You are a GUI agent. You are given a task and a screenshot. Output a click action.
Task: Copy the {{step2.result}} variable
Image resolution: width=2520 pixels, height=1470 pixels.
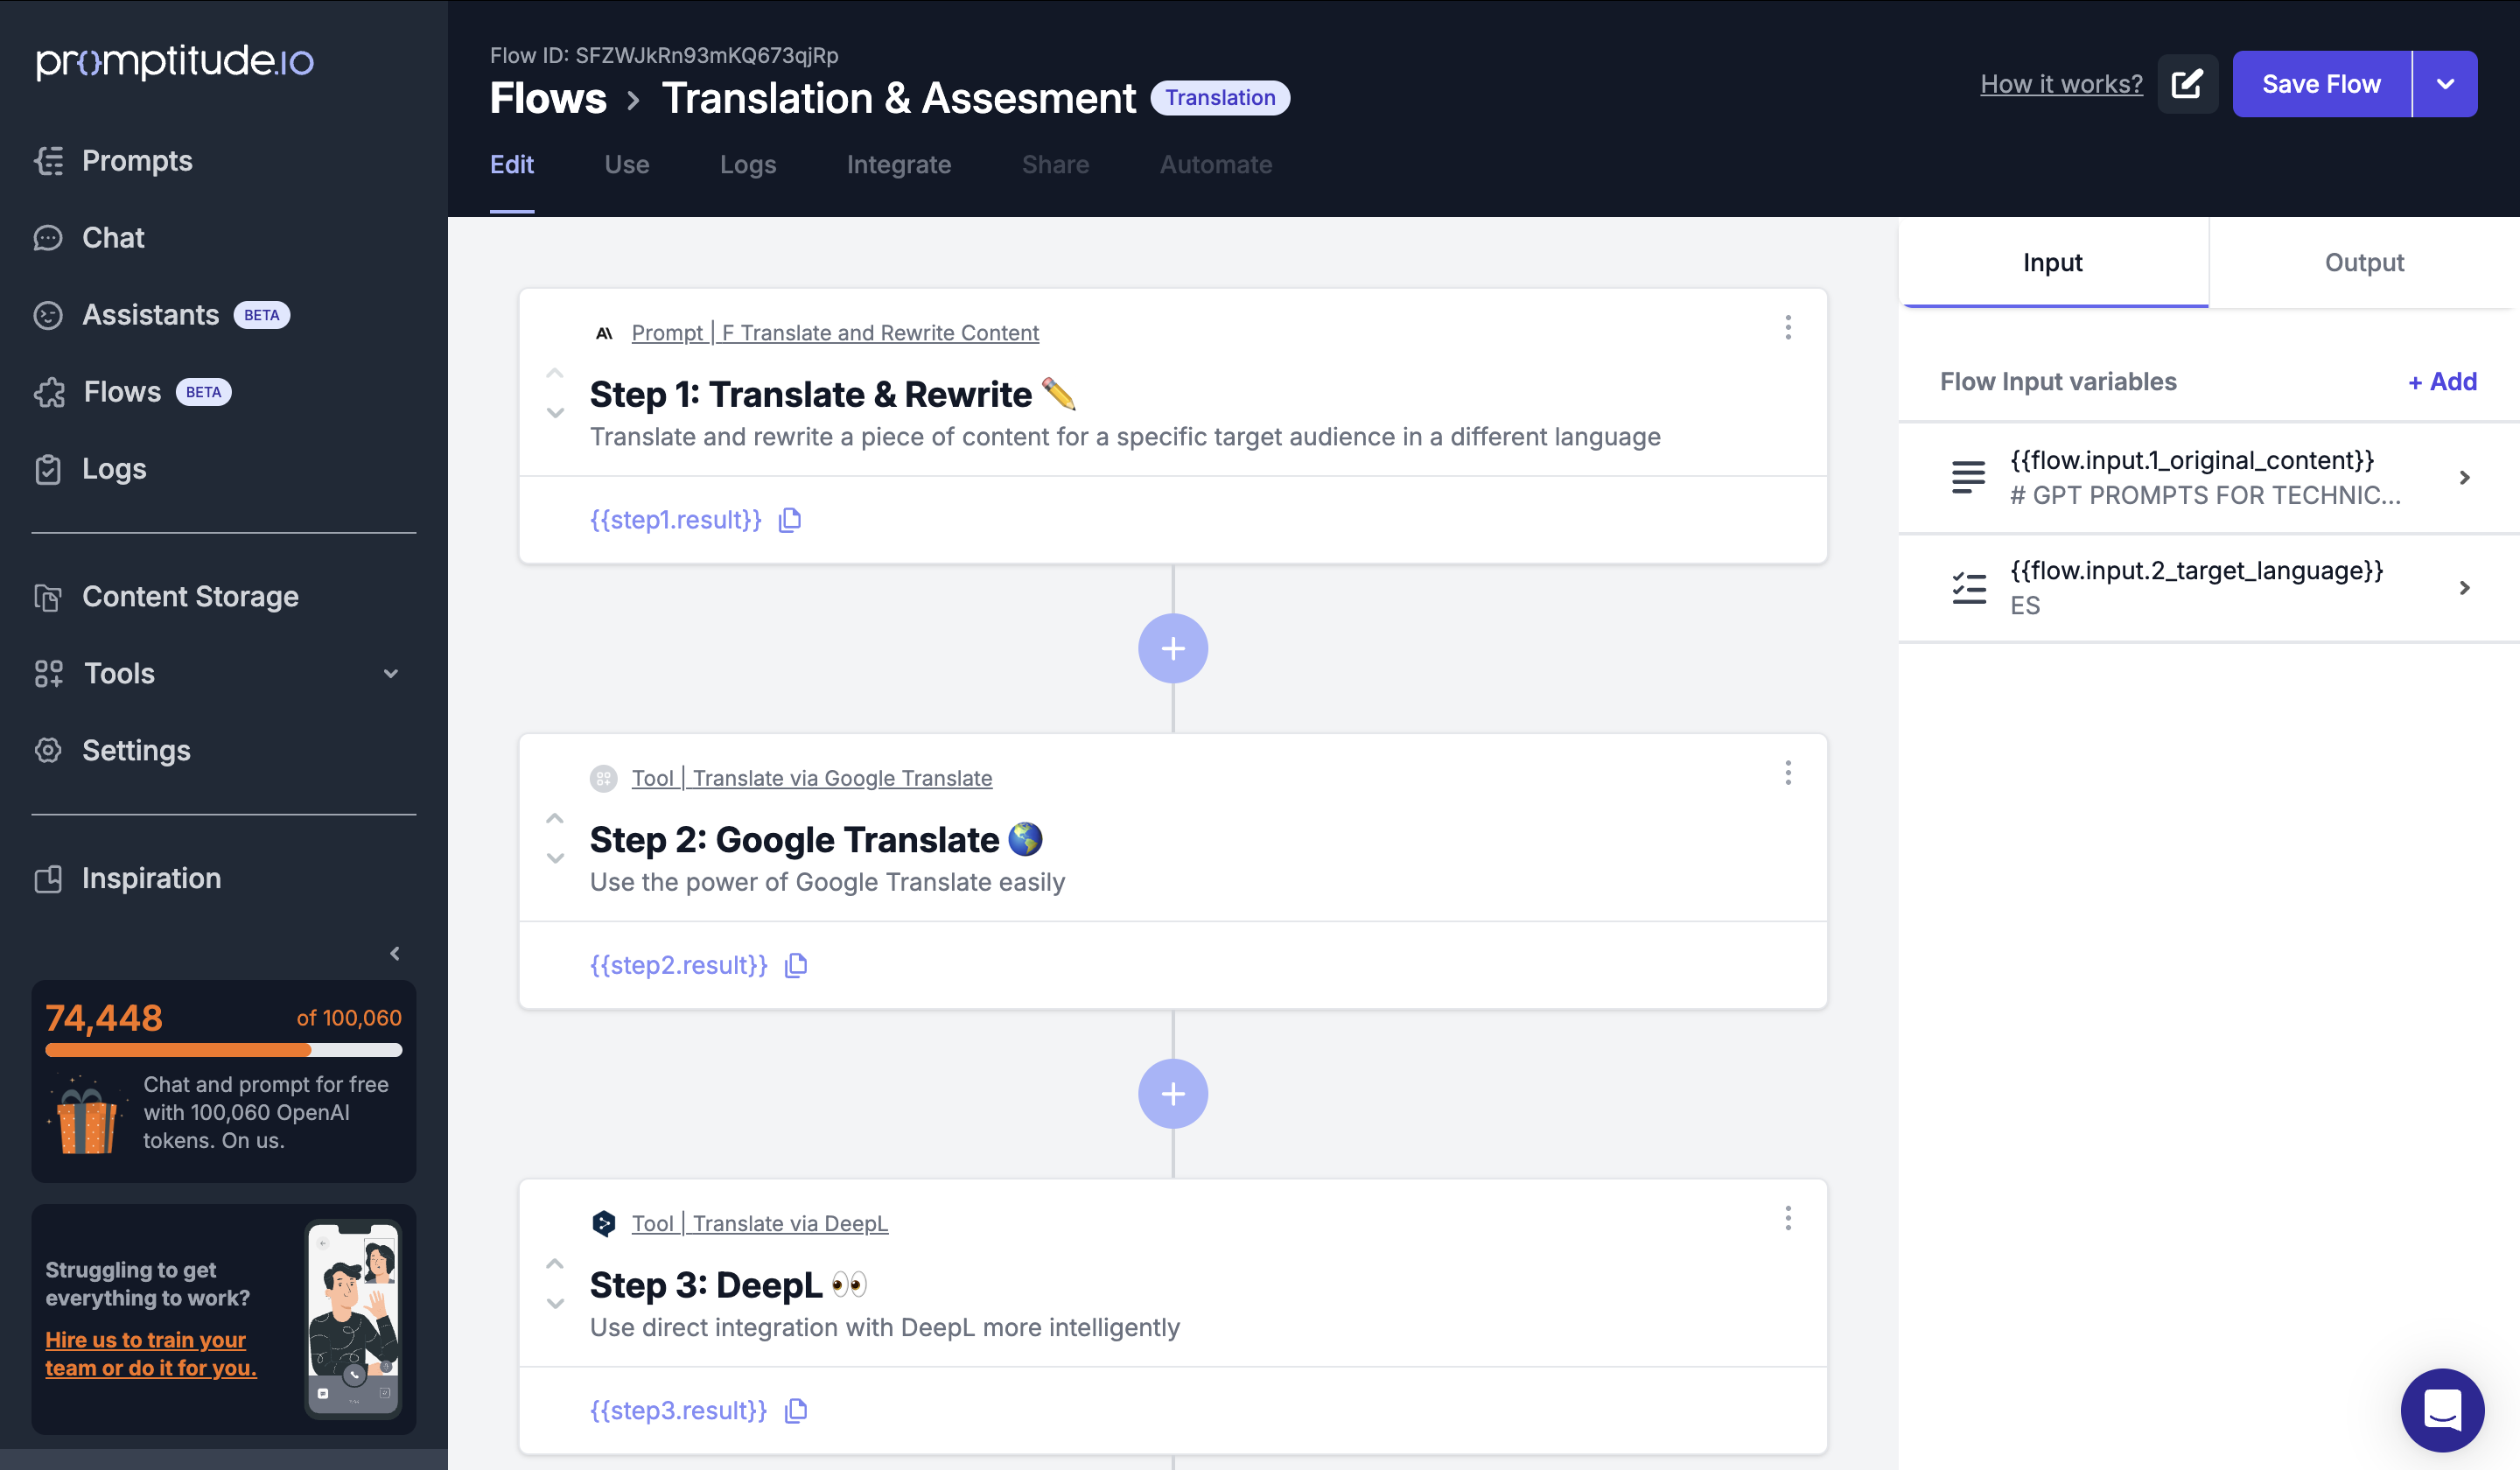796,966
